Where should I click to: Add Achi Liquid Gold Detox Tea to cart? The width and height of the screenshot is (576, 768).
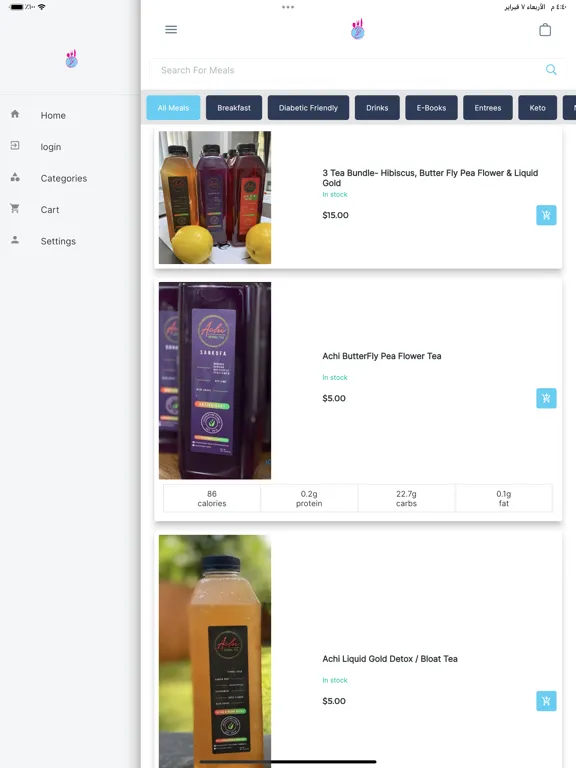(x=546, y=701)
